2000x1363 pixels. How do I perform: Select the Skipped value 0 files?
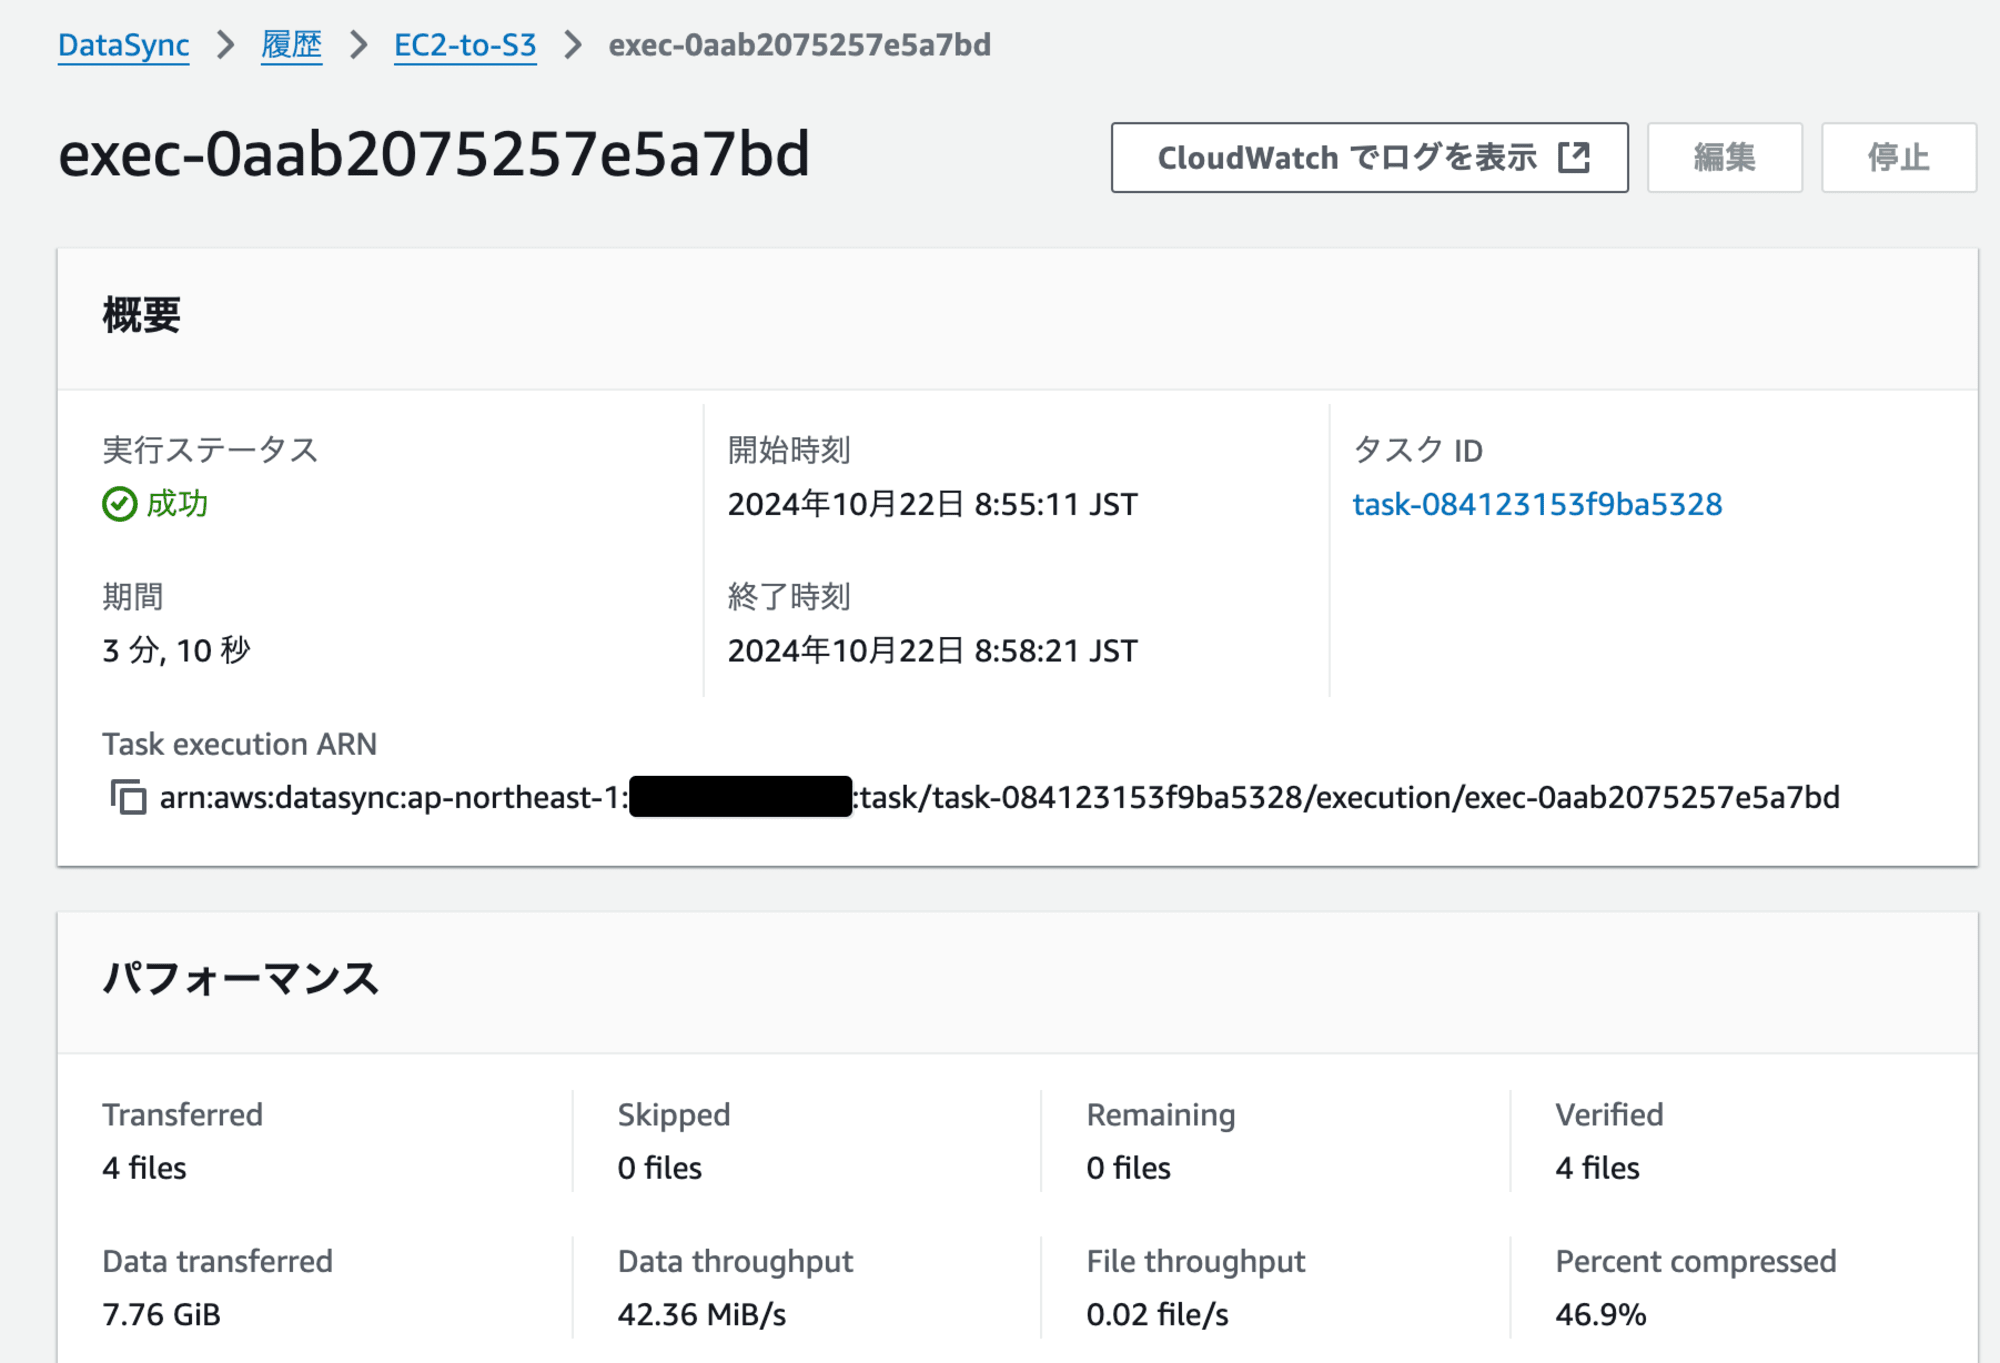pyautogui.click(x=659, y=1167)
